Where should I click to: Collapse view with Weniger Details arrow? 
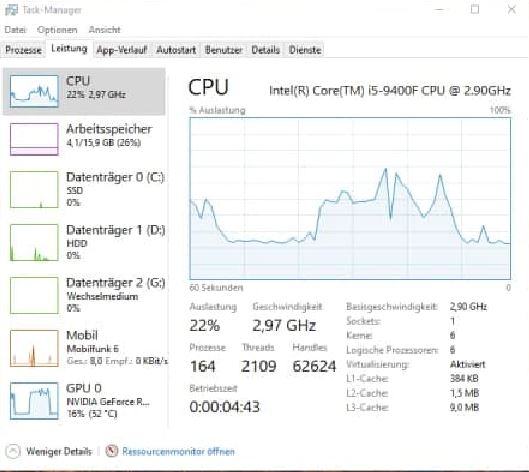point(13,451)
